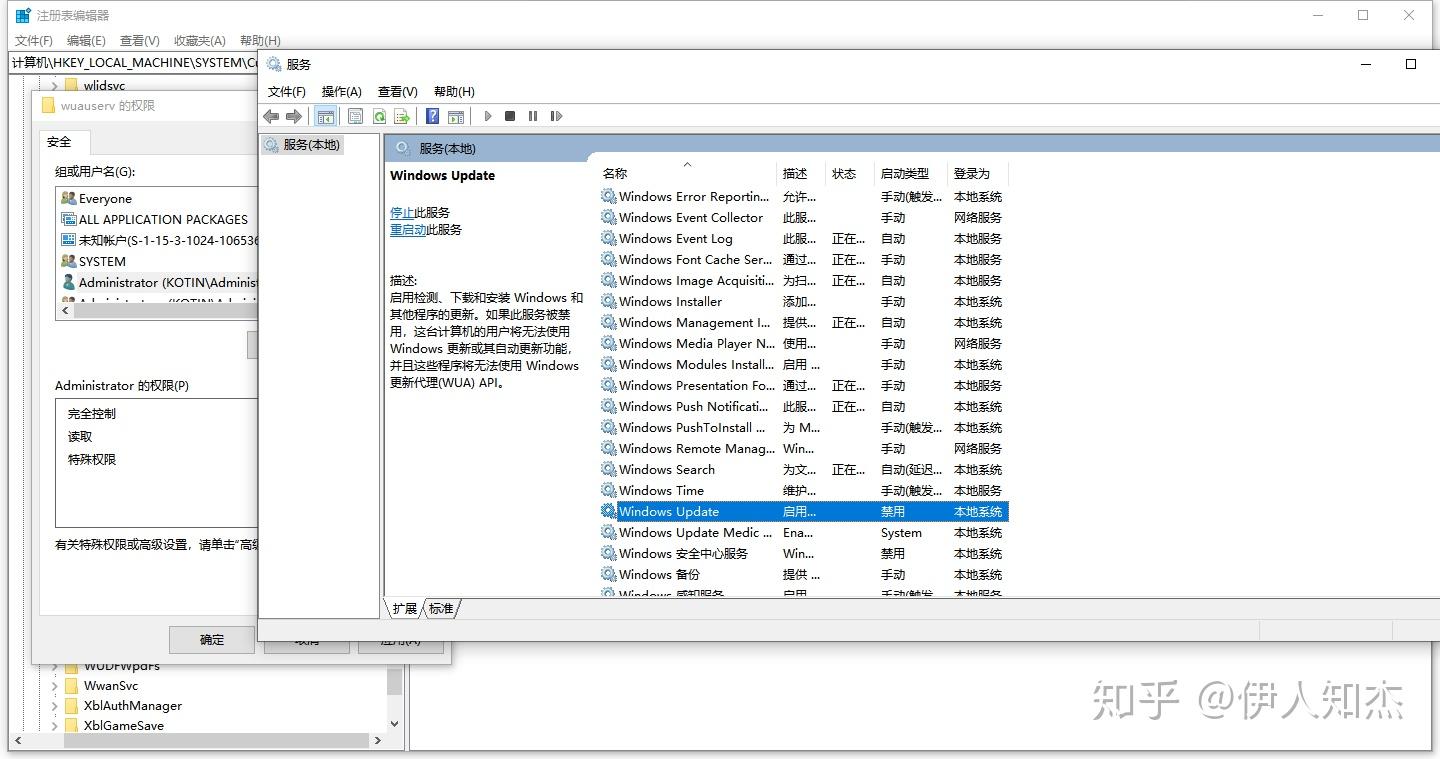Sort services by the 名称 column header

(x=614, y=172)
